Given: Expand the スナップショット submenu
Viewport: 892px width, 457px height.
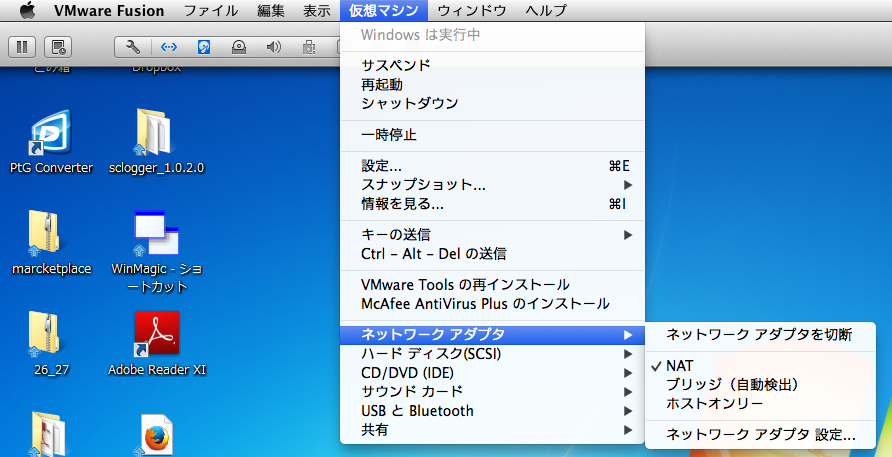Looking at the screenshot, I should click(492, 184).
